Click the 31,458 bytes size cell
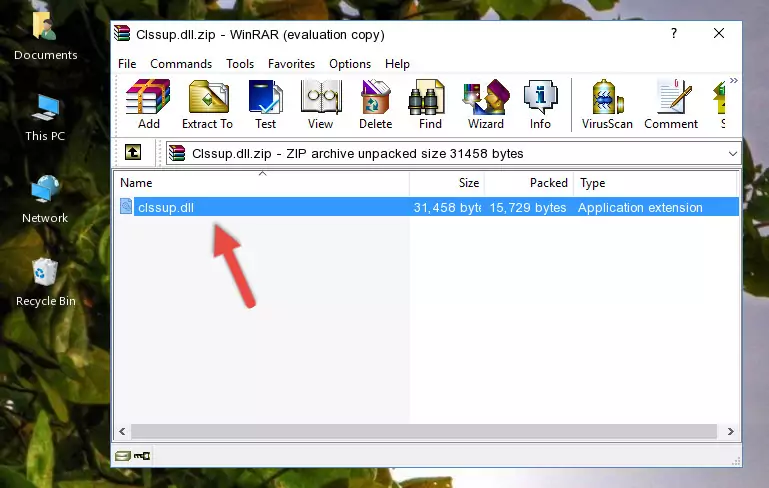This screenshot has height=488, width=769. (x=447, y=207)
